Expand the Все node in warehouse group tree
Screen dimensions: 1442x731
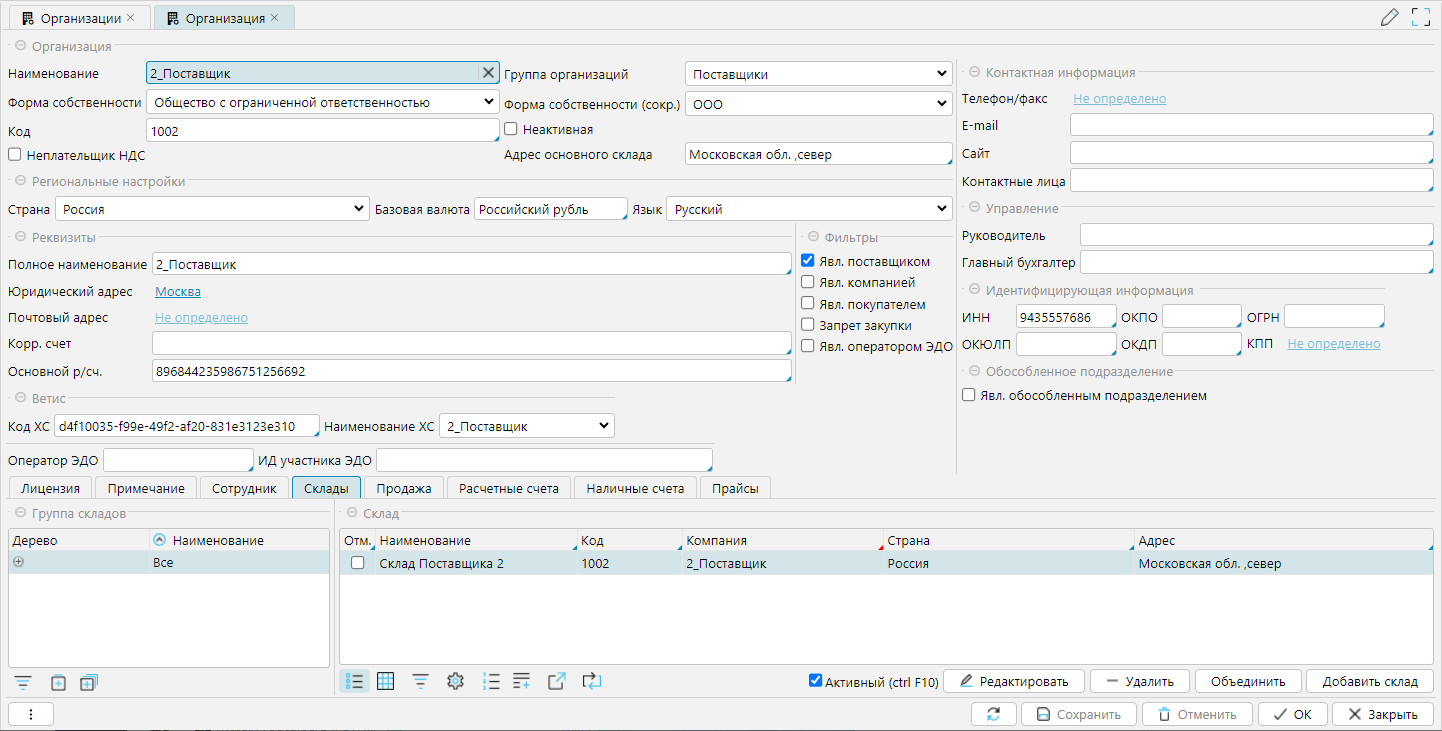(x=17, y=563)
